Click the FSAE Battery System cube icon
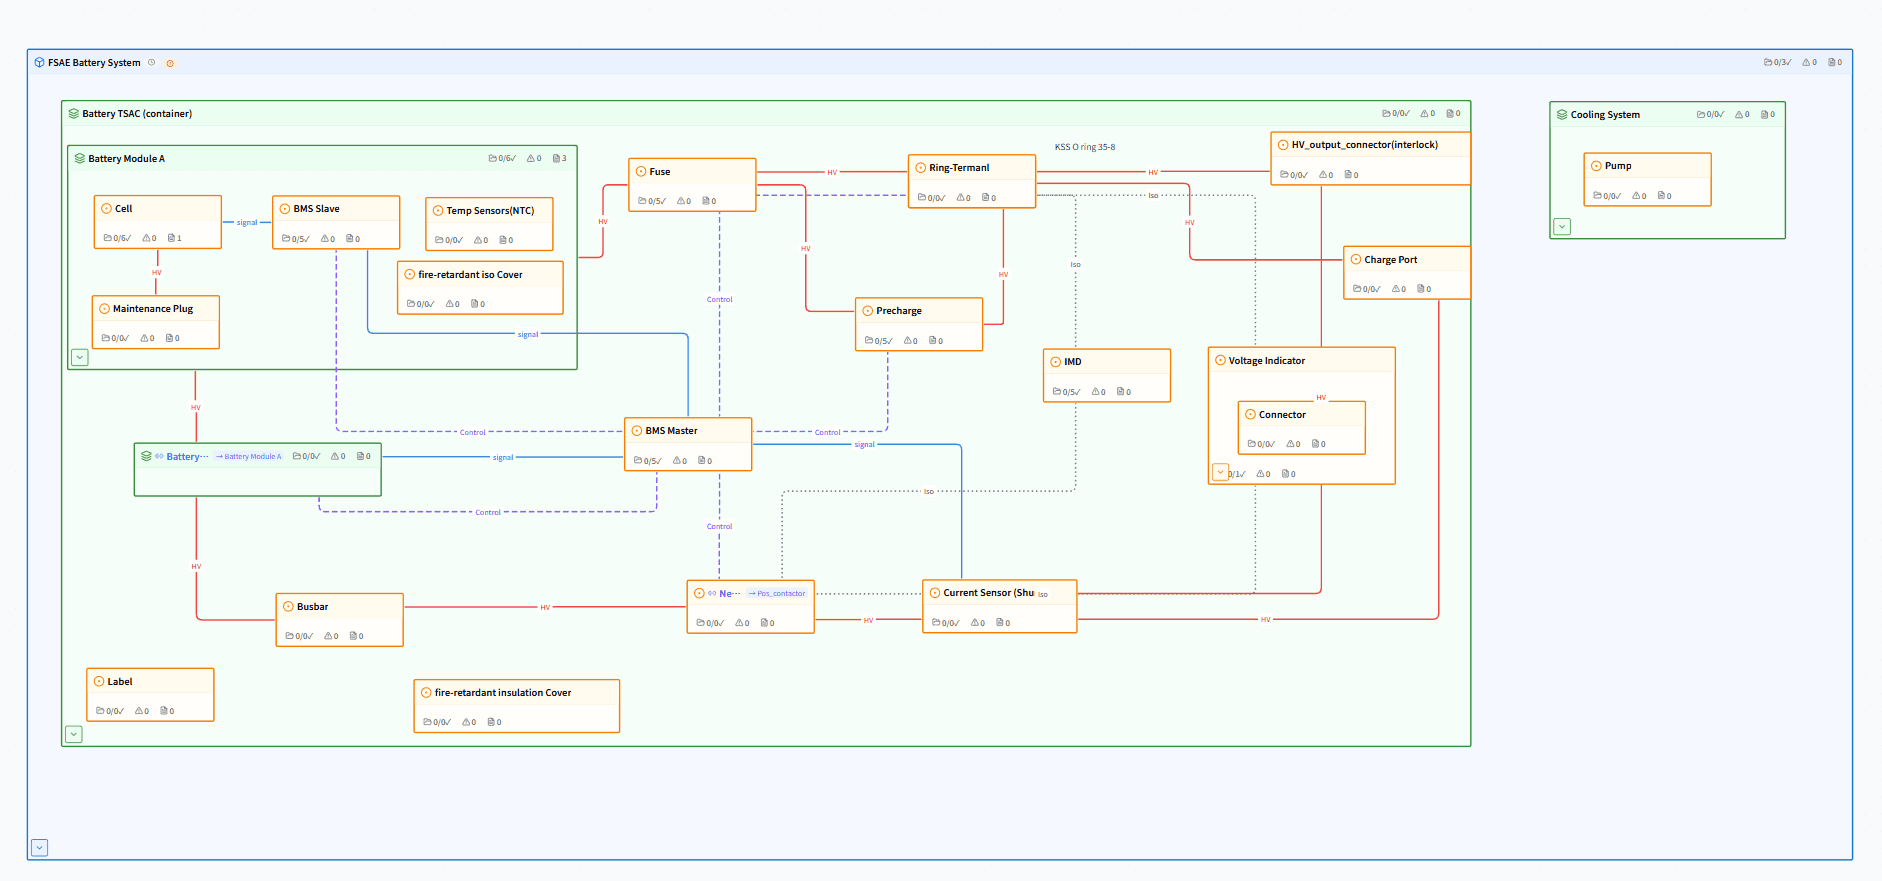This screenshot has width=1882, height=881. [39, 63]
